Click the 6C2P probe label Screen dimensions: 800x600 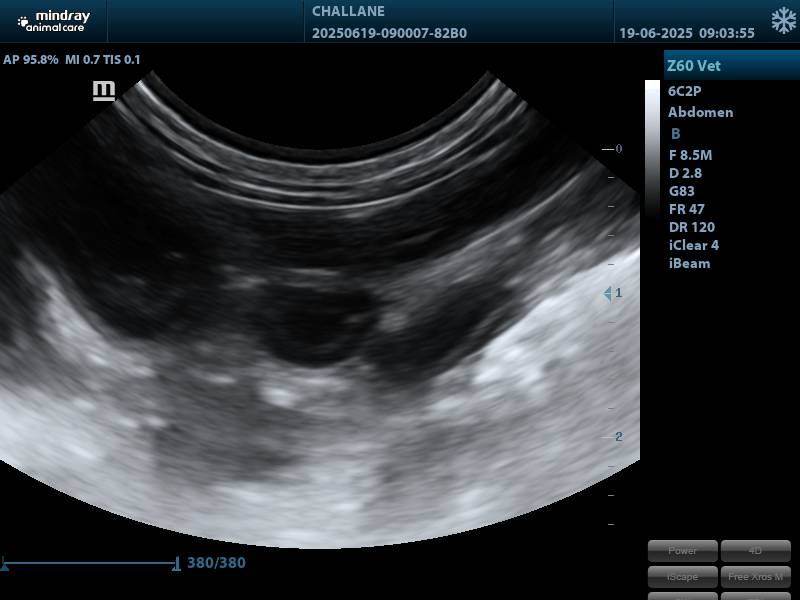(685, 91)
